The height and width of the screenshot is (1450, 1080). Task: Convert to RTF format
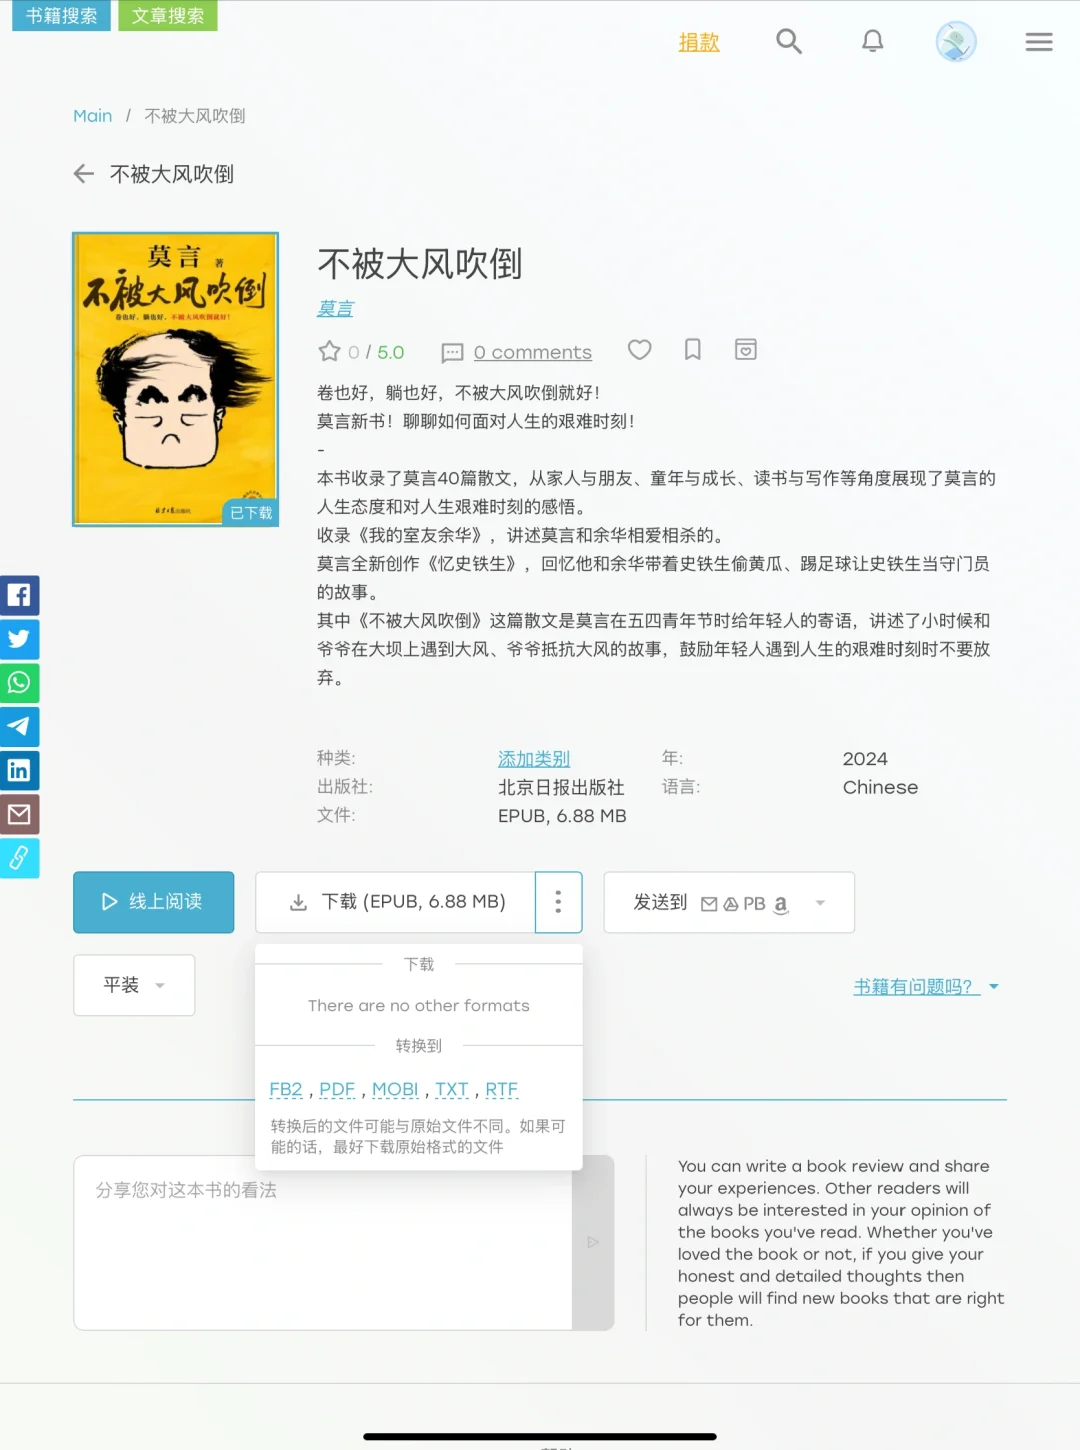(x=502, y=1089)
